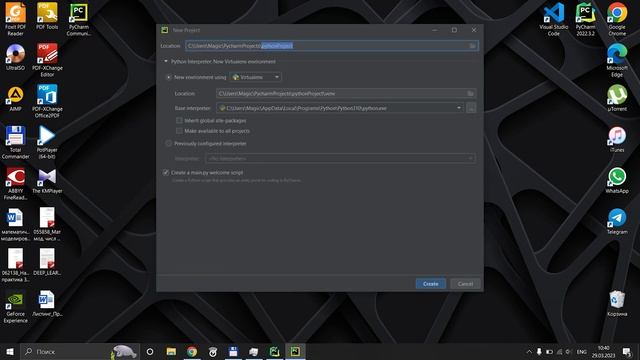The image size is (640, 360).
Task: Select the DEEP_LEAR PDF file on desktop
Action: point(47,262)
